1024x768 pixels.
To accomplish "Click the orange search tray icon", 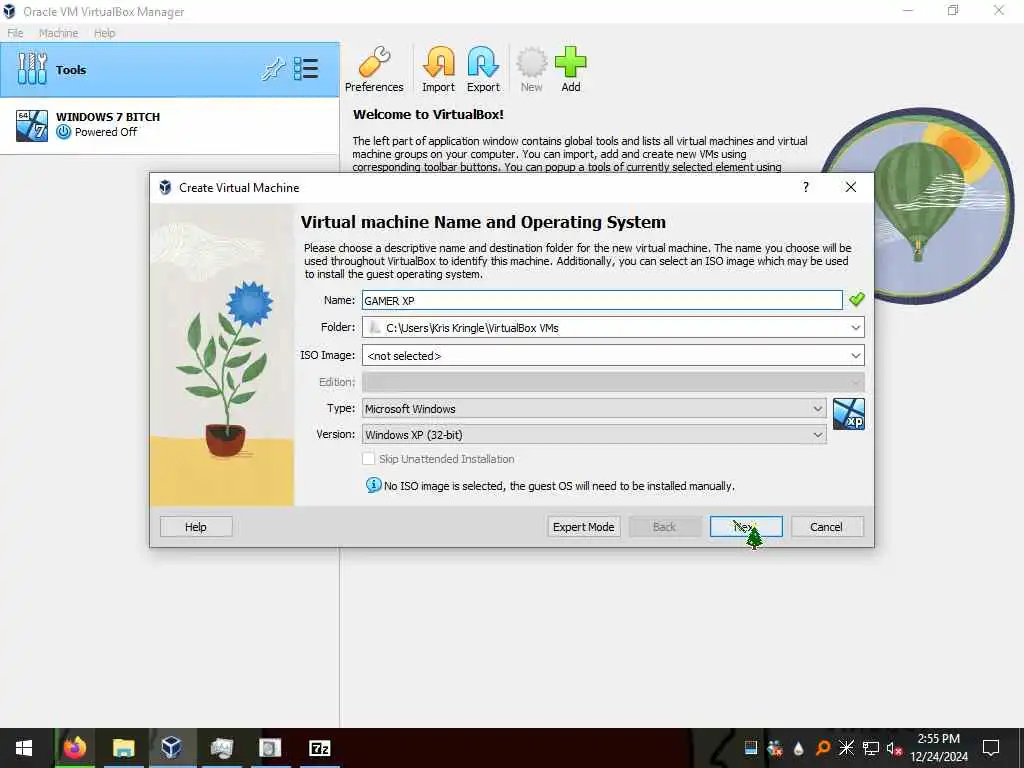I will [823, 748].
